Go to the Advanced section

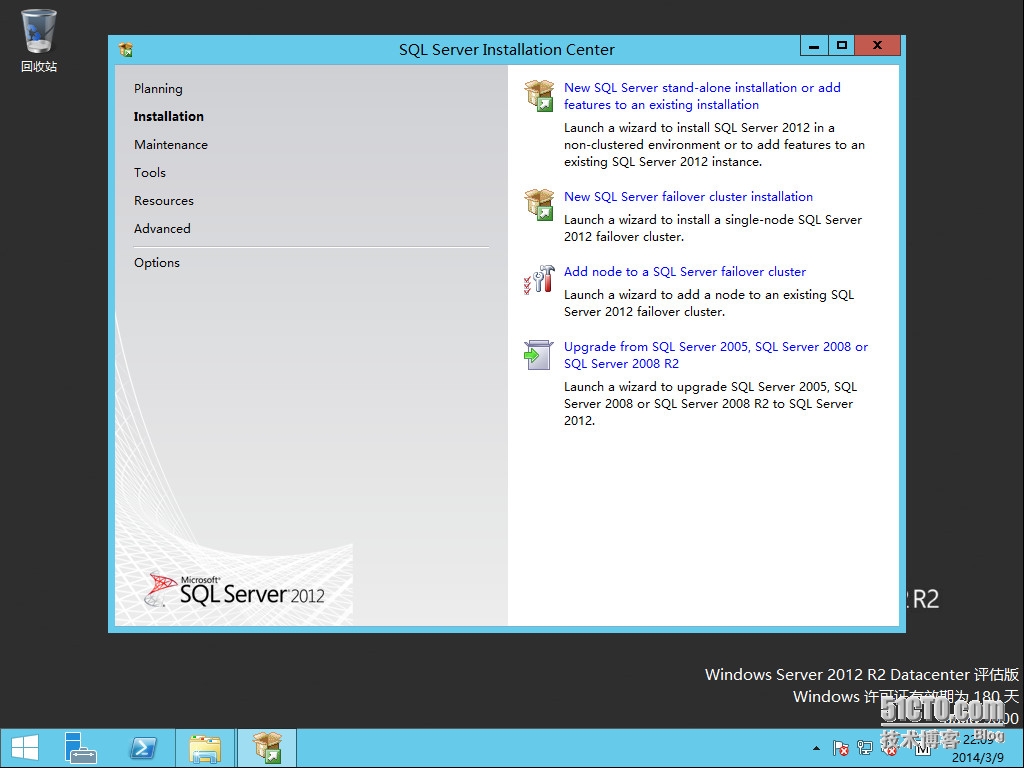pyautogui.click(x=162, y=229)
